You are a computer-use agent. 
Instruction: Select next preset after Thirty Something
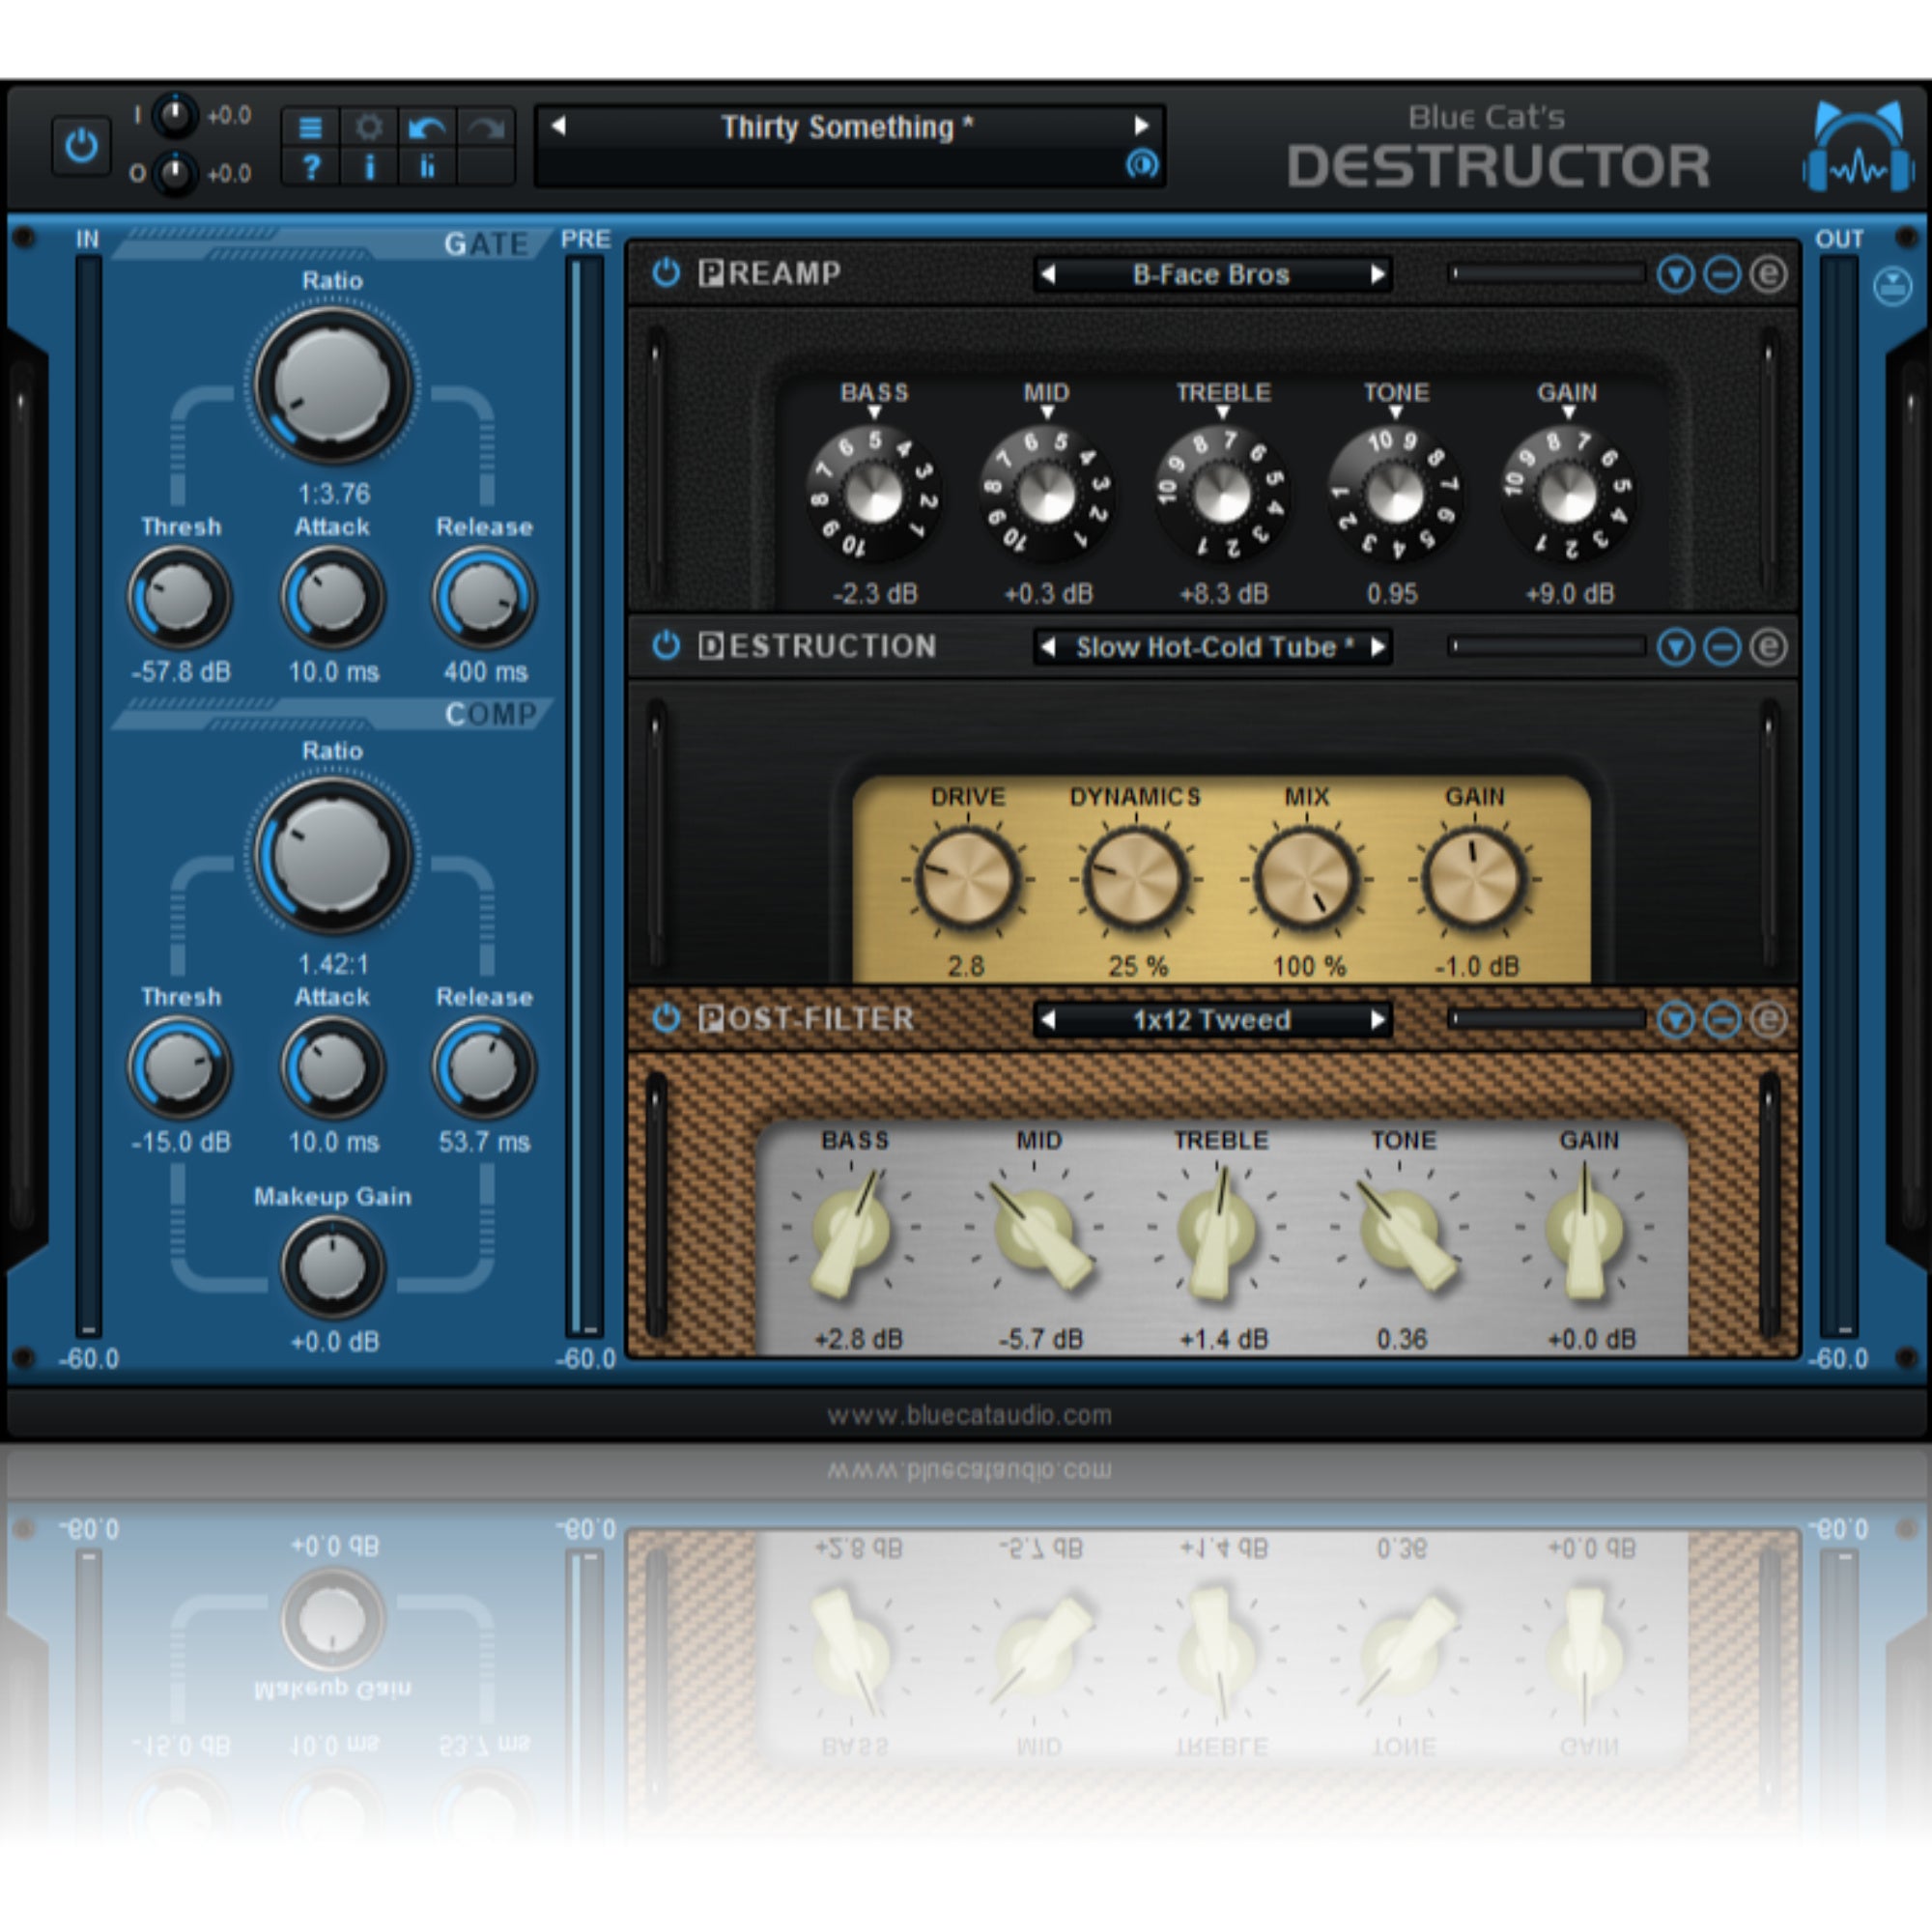(x=1141, y=126)
